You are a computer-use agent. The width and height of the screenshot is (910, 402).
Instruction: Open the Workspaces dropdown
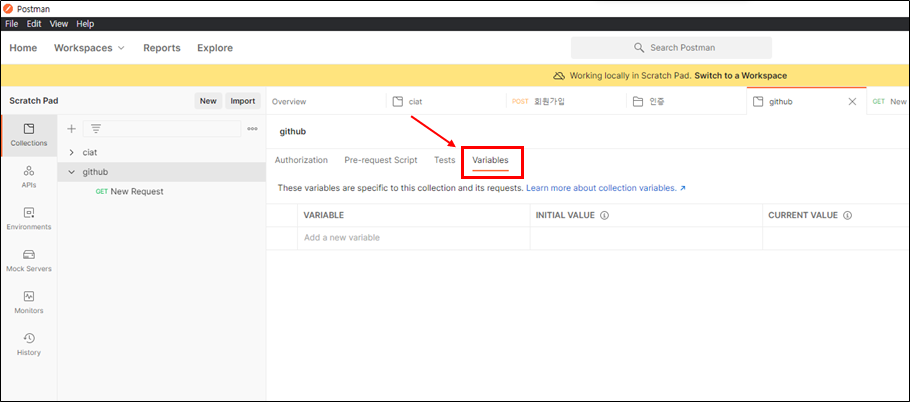[89, 48]
